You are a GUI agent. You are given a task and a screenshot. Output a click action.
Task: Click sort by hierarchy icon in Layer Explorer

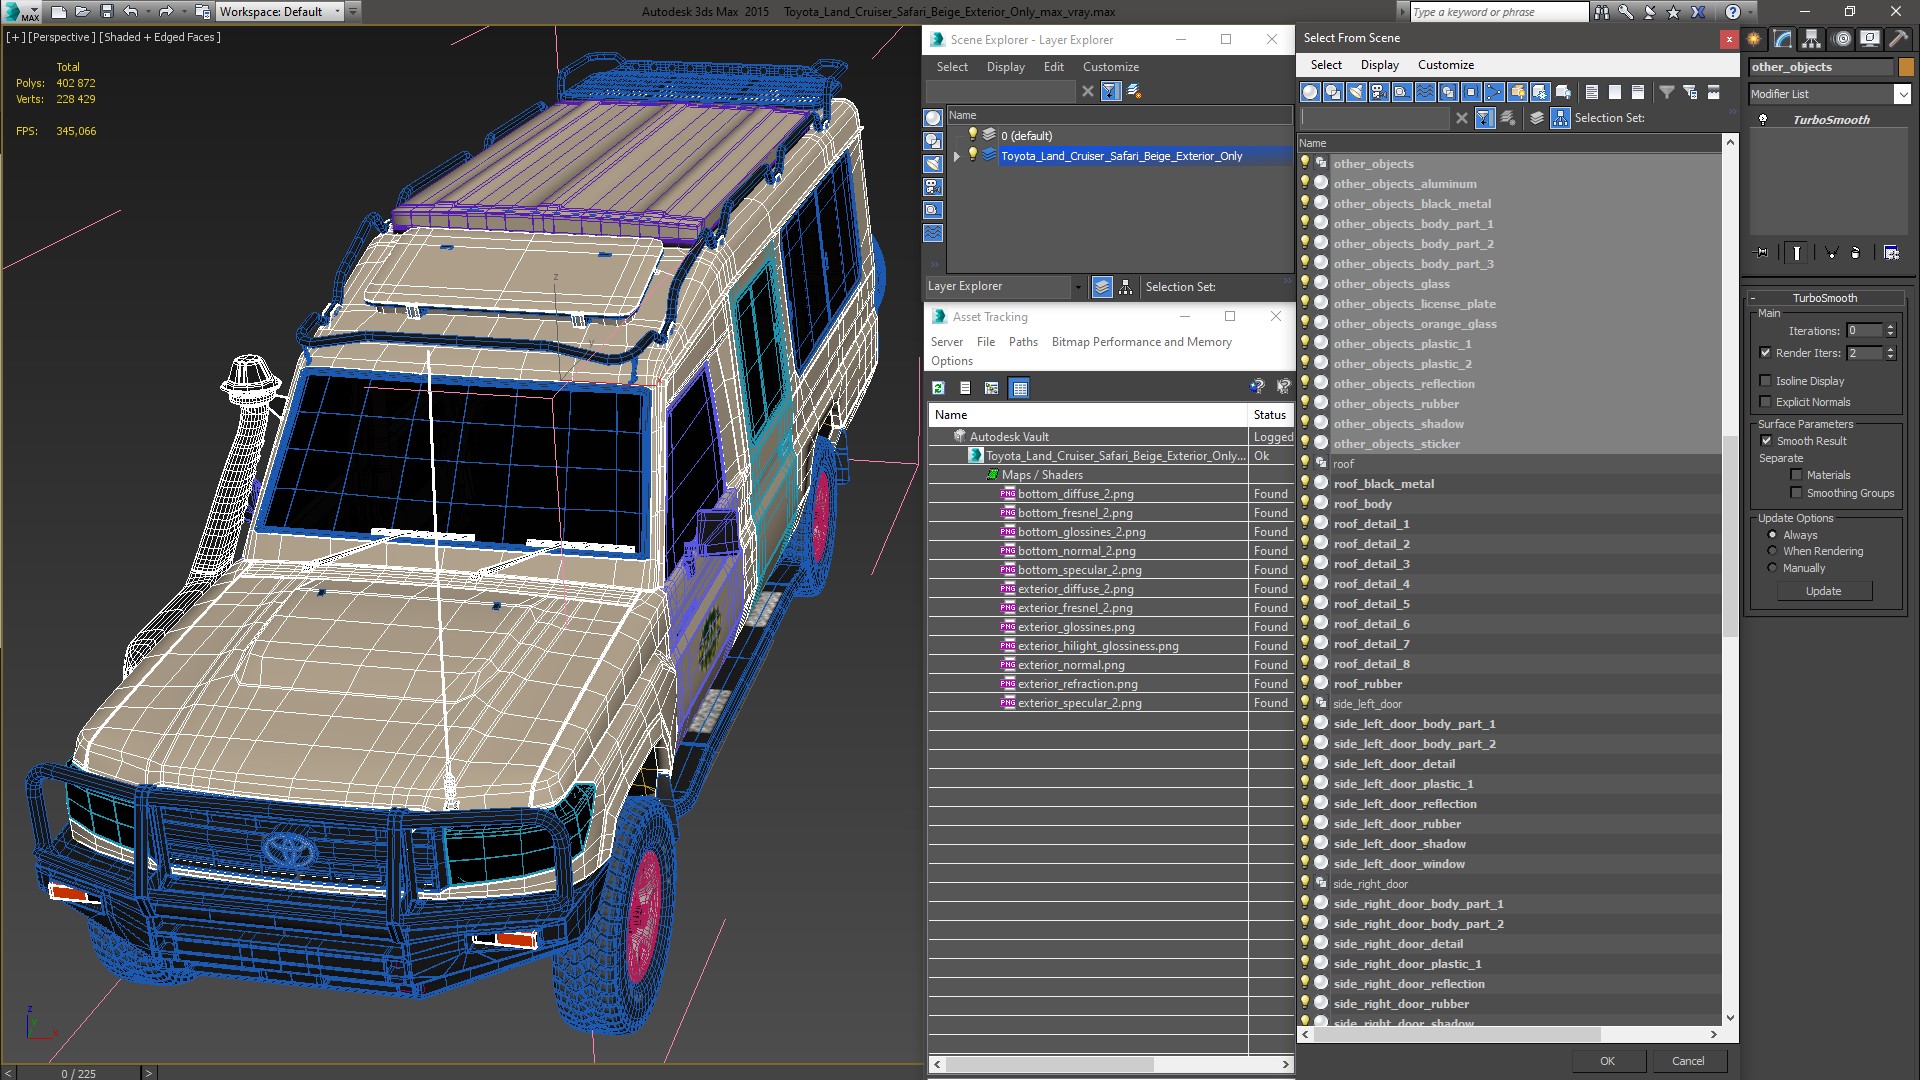[x=1126, y=287]
